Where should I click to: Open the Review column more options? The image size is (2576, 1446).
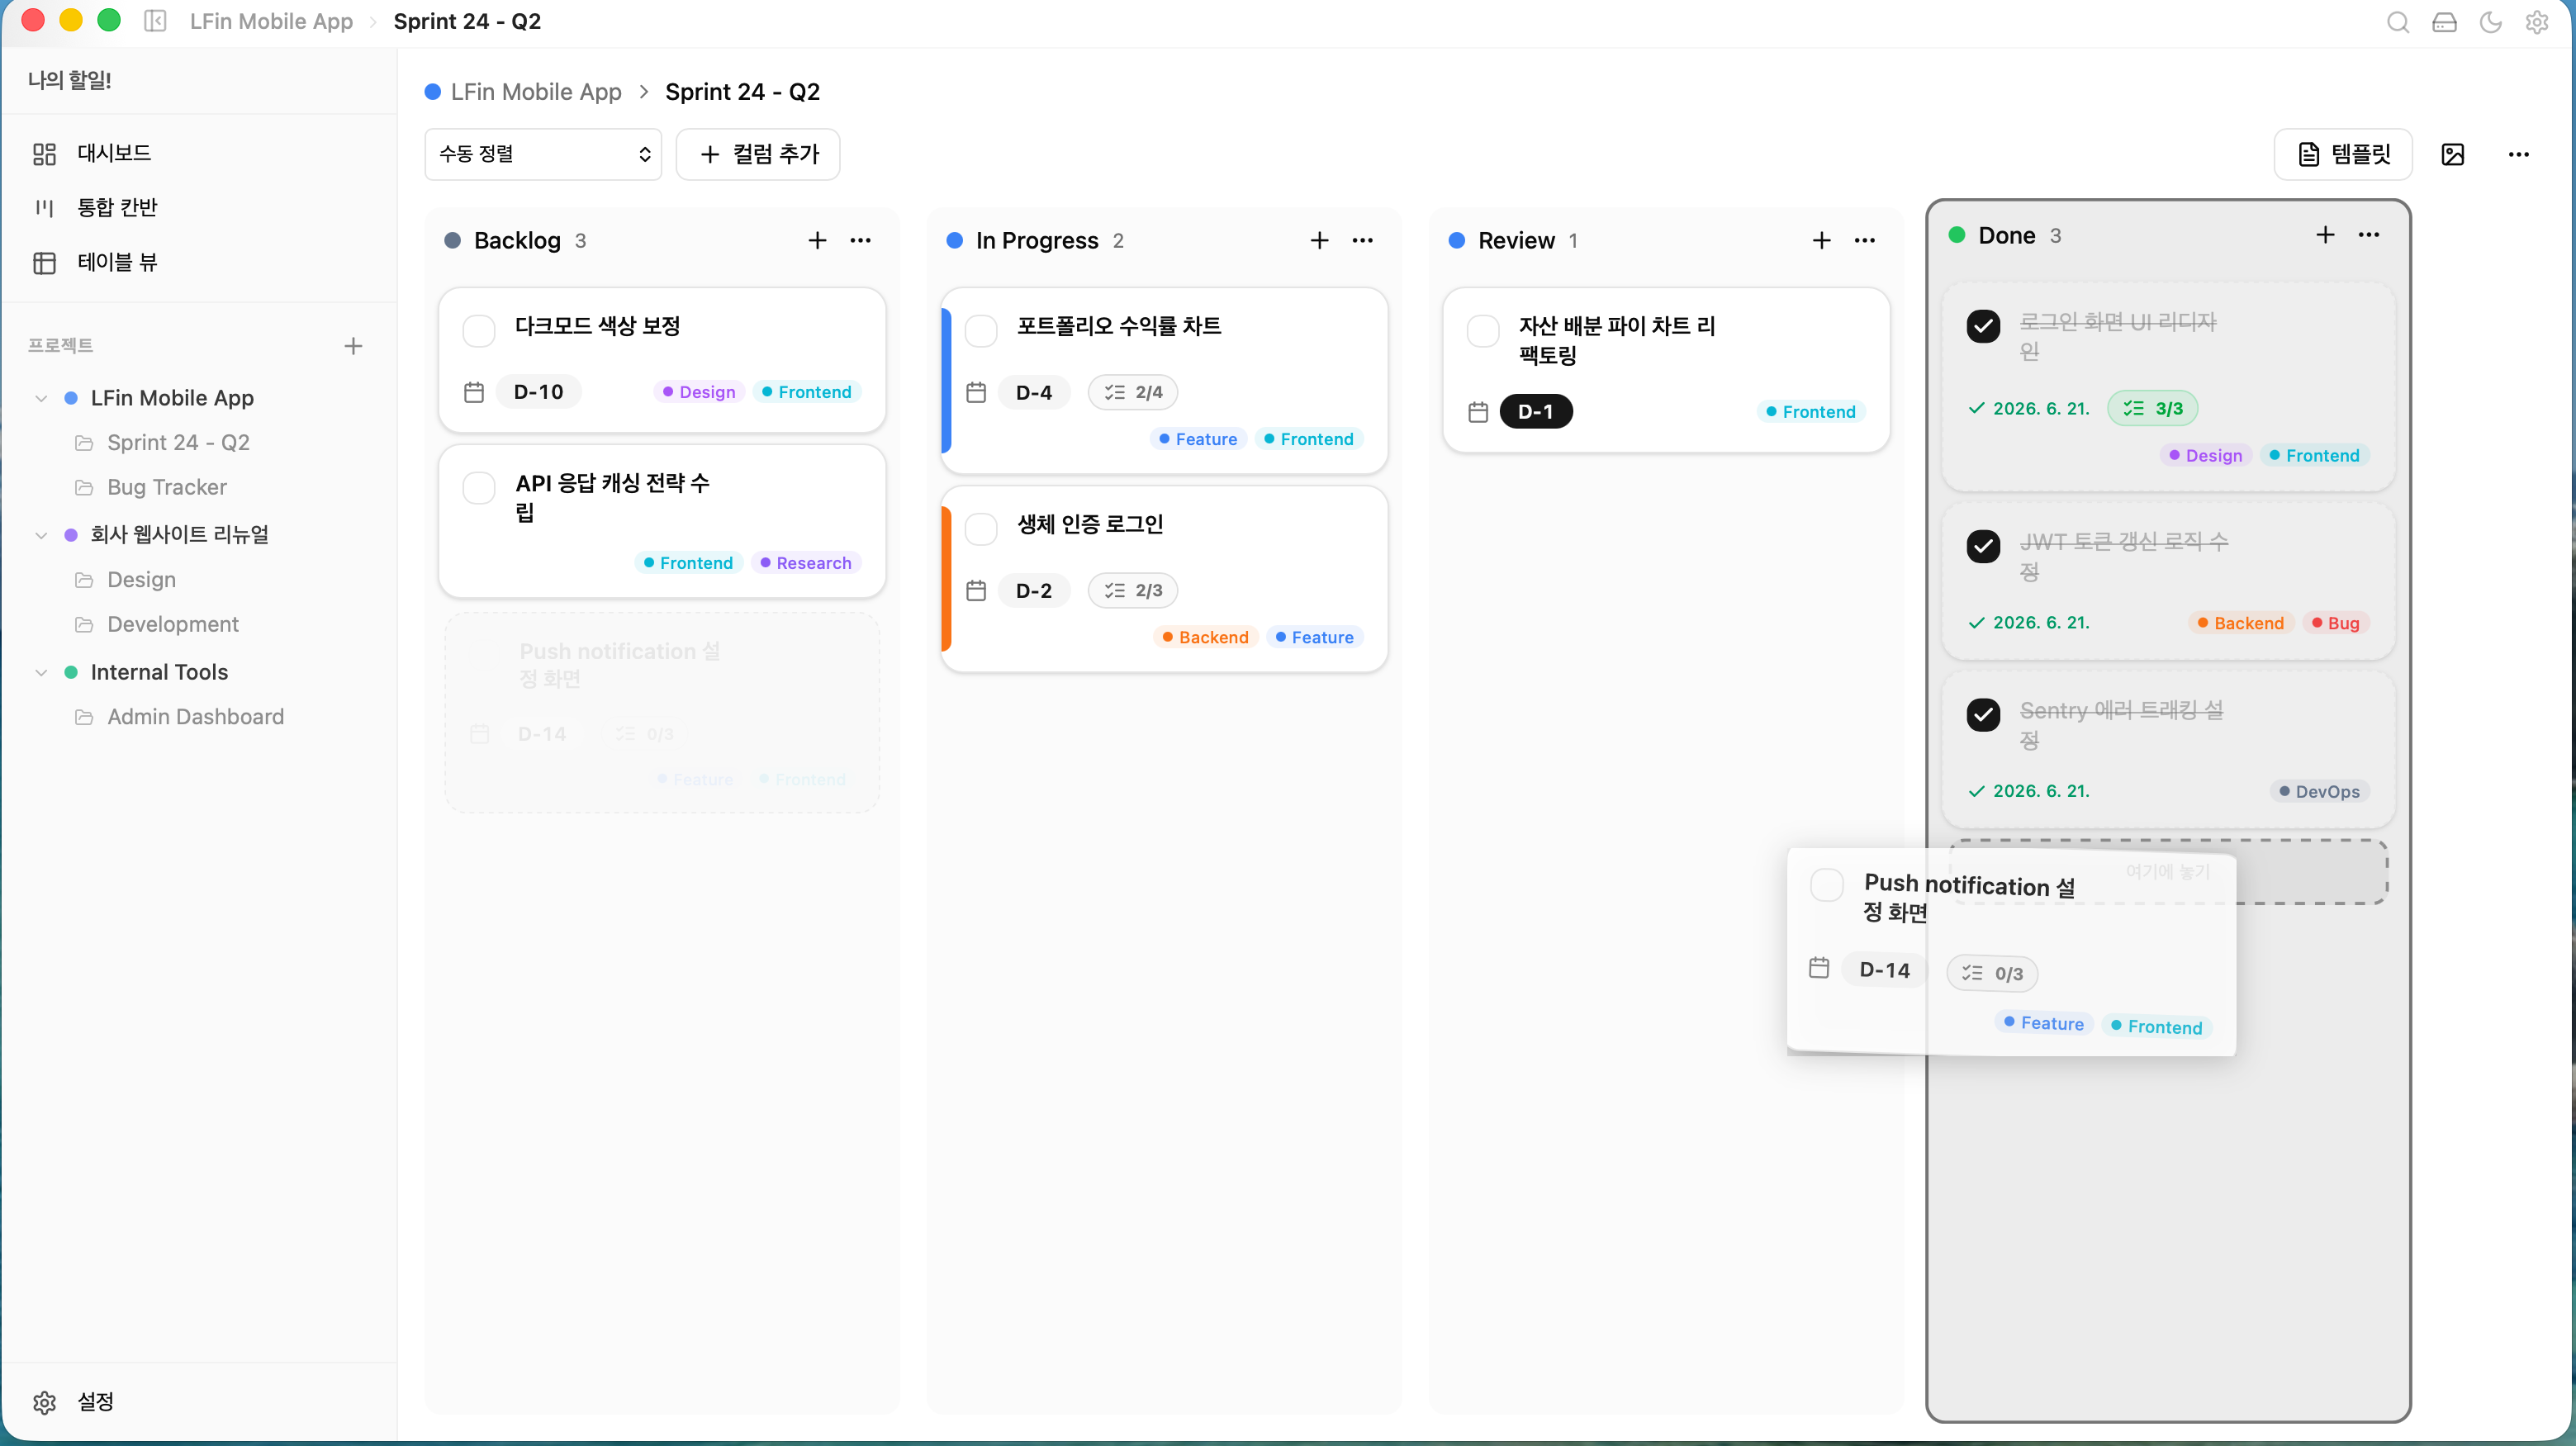coord(1864,240)
